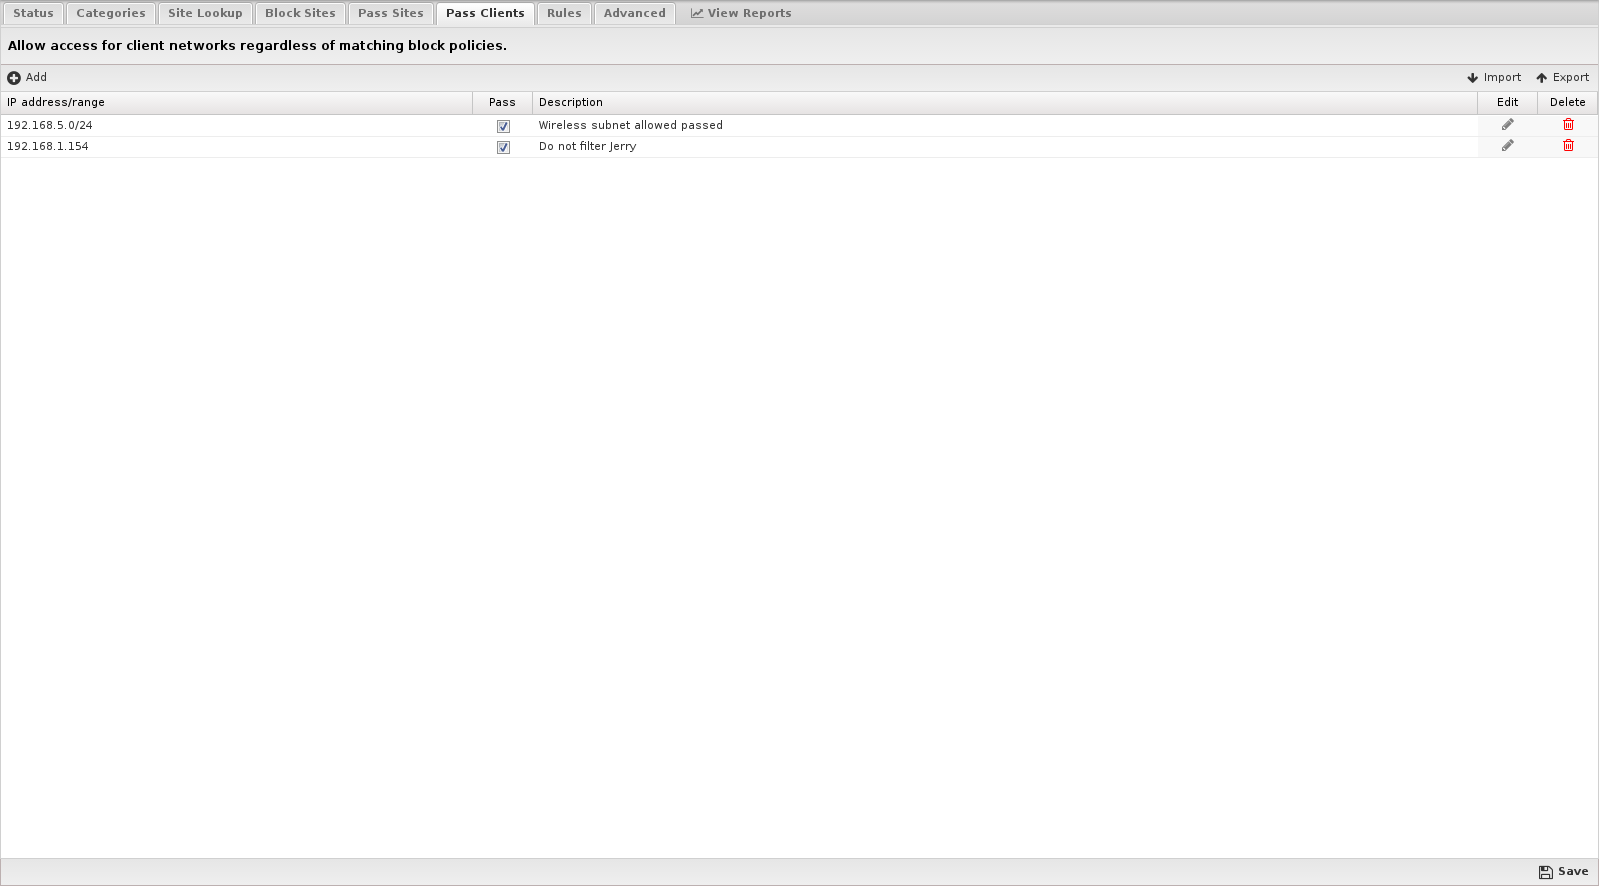Export pass clients list
1599x886 pixels.
[x=1562, y=78]
